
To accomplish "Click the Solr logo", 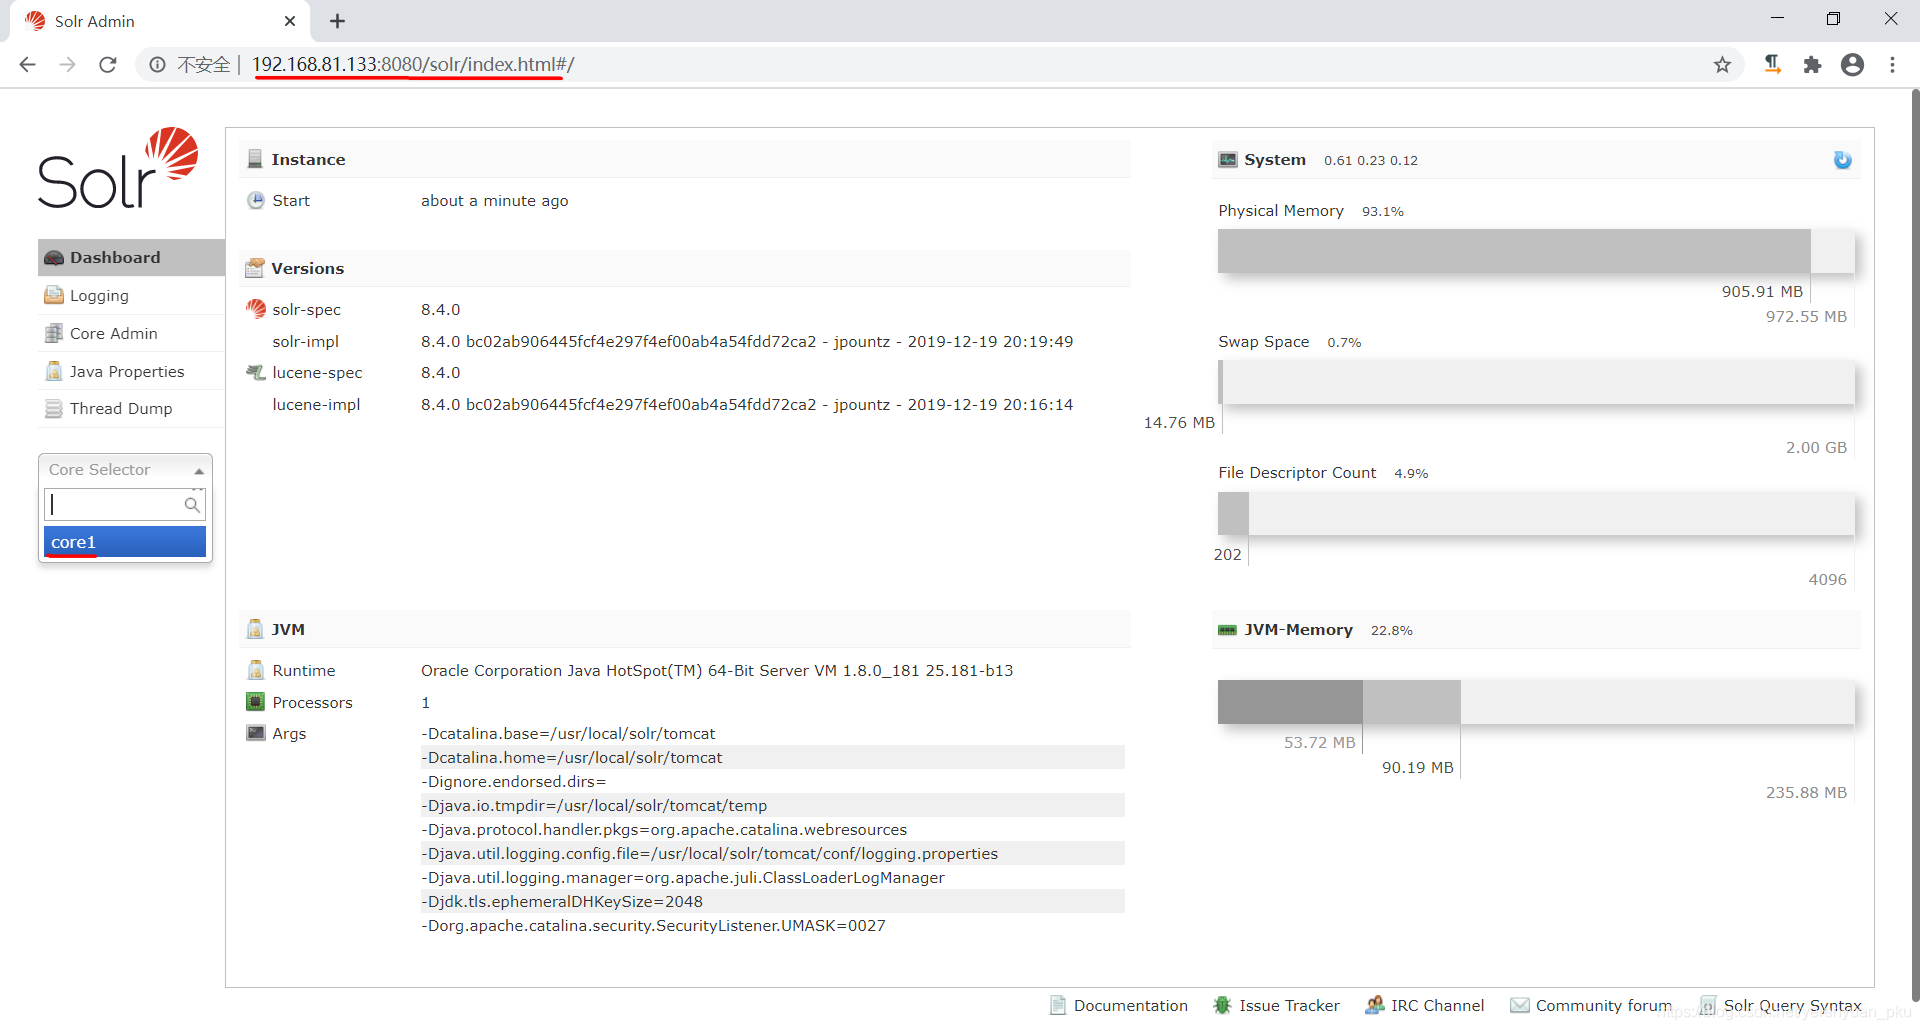I will pyautogui.click(x=118, y=168).
